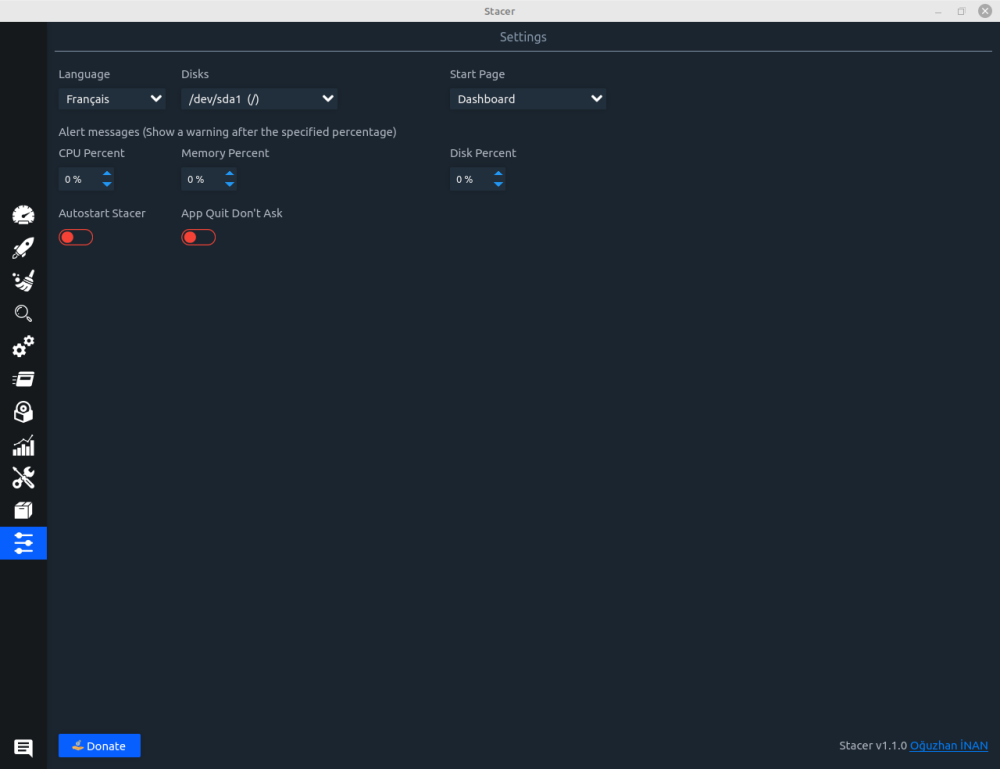Click the Donate button
Image resolution: width=1000 pixels, height=769 pixels.
coord(99,745)
